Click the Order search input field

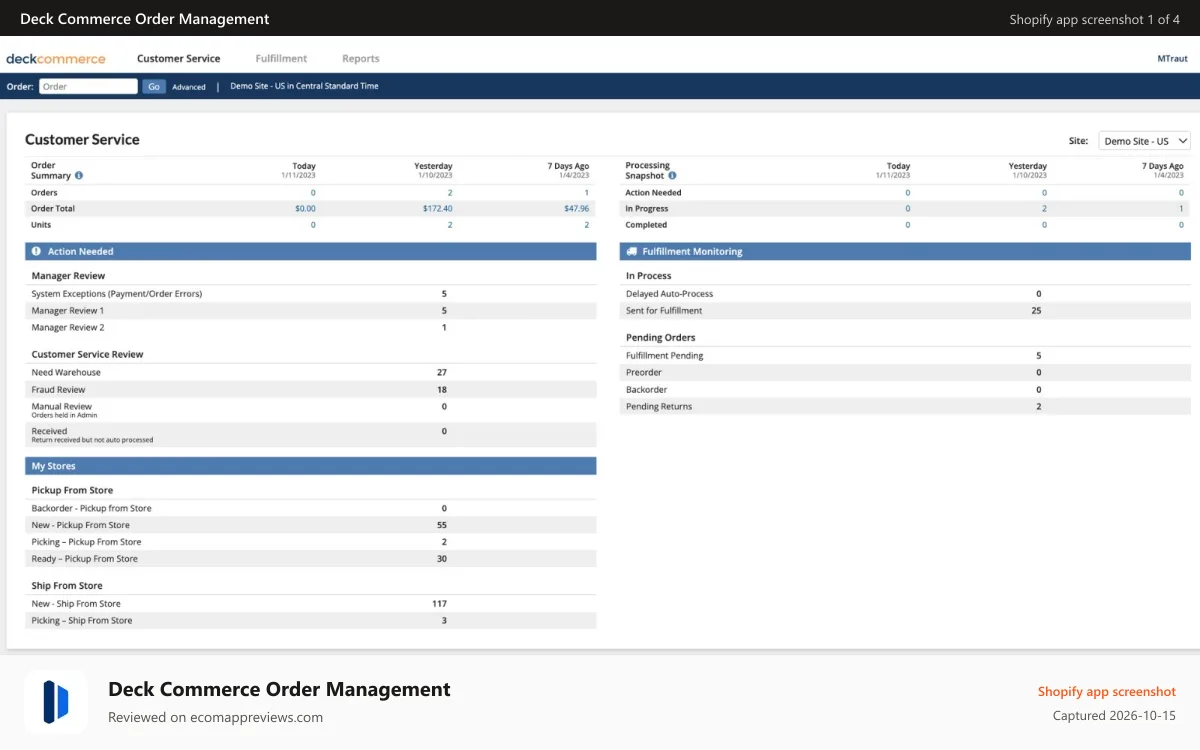click(x=88, y=87)
